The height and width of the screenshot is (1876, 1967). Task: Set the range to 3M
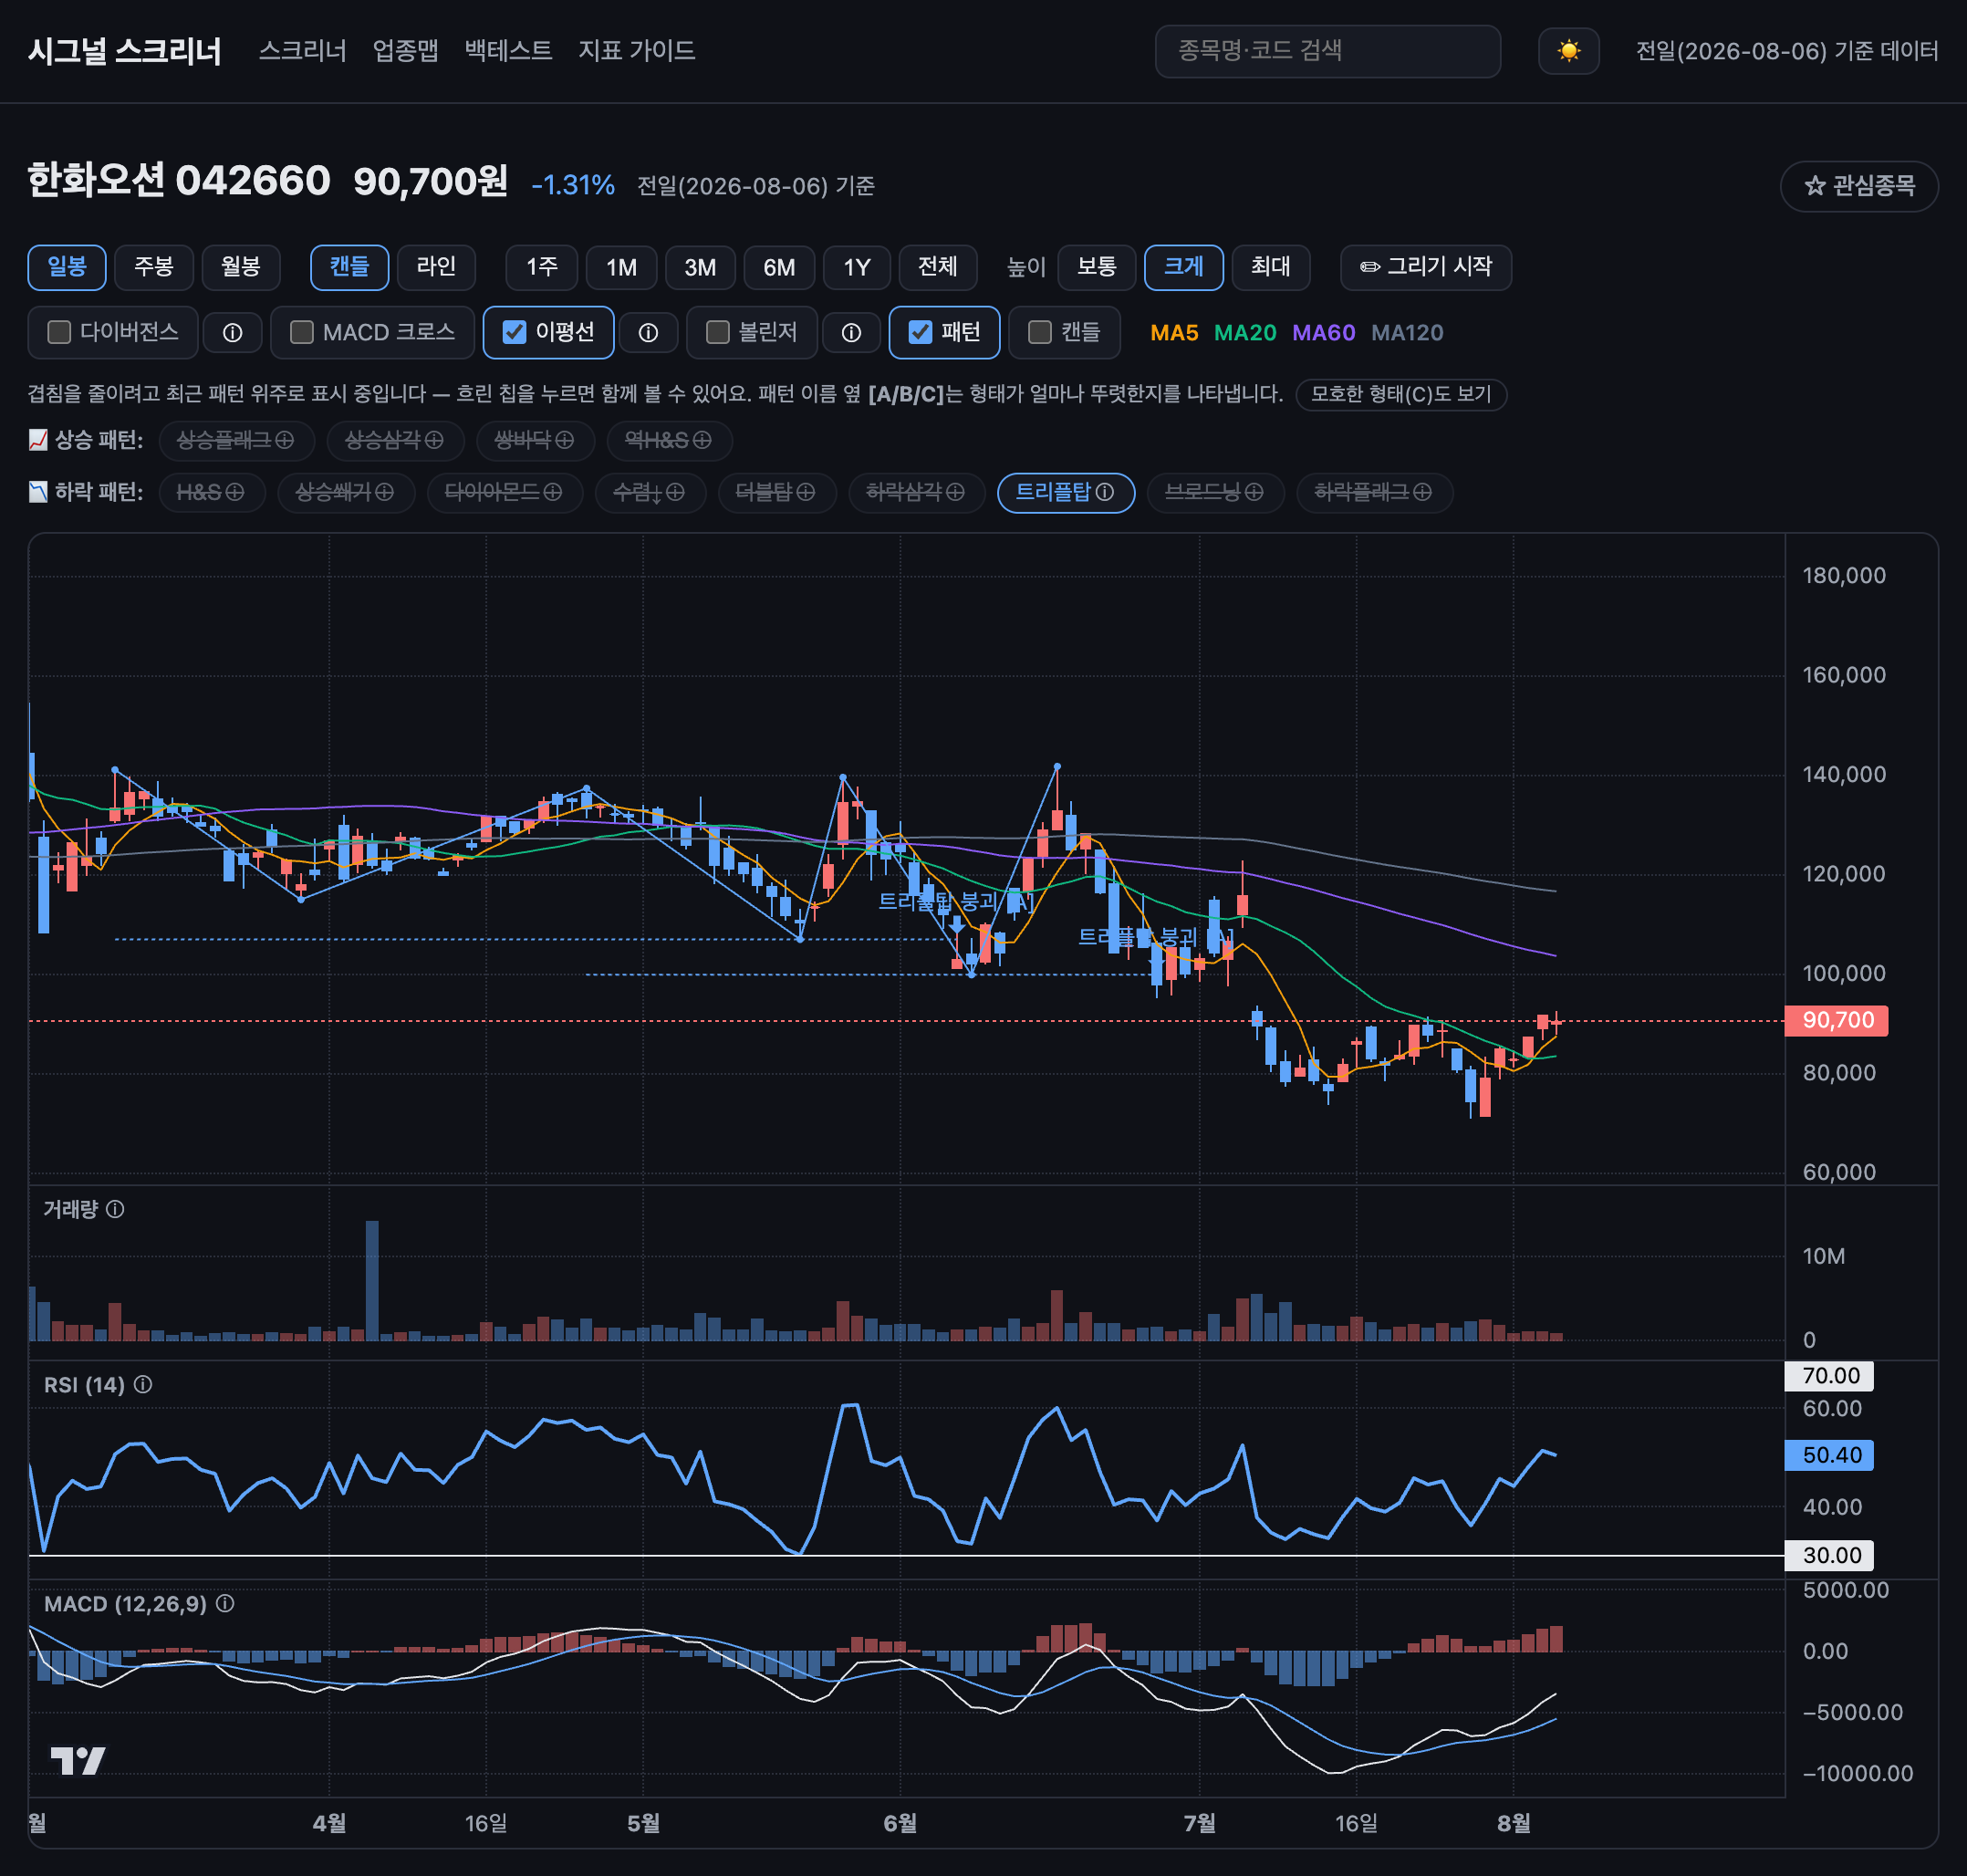point(701,267)
